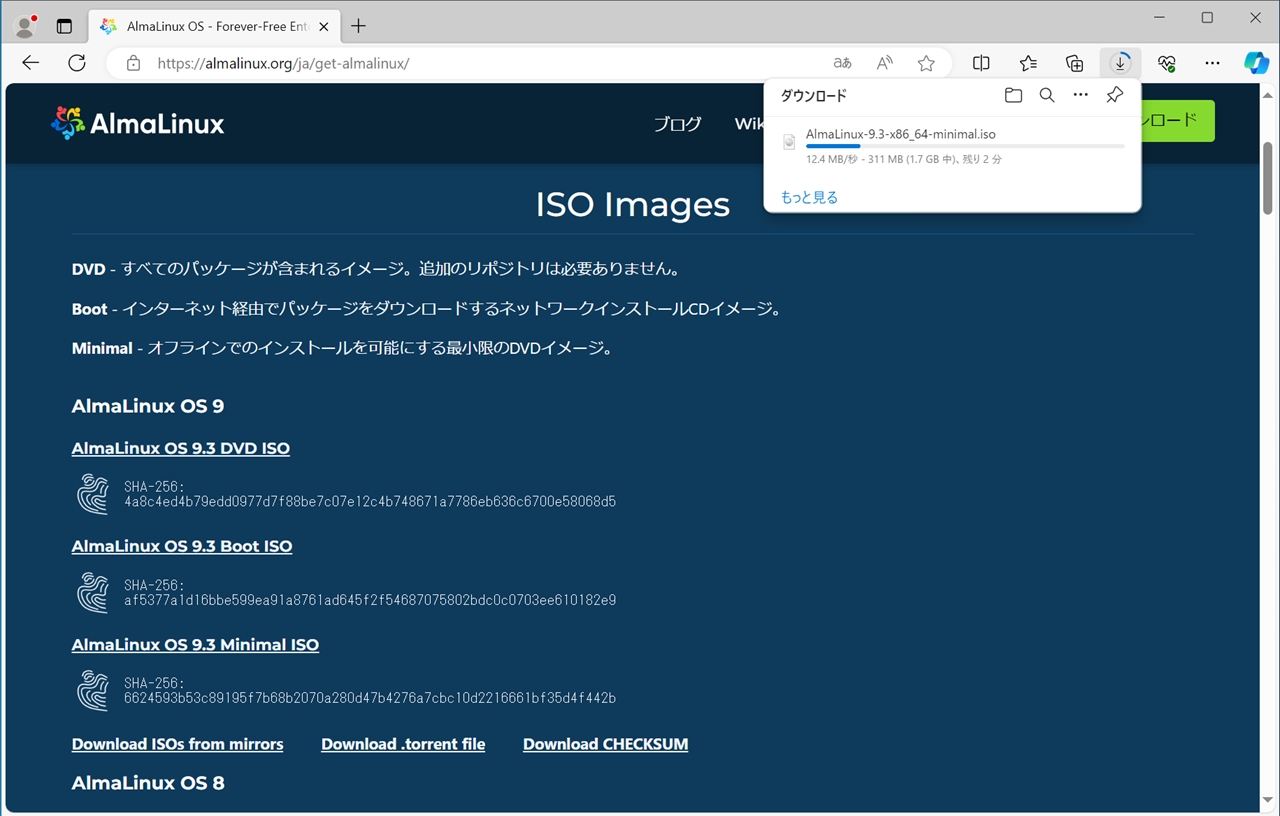
Task: Reload the page with the Refresh icon
Action: pos(77,63)
